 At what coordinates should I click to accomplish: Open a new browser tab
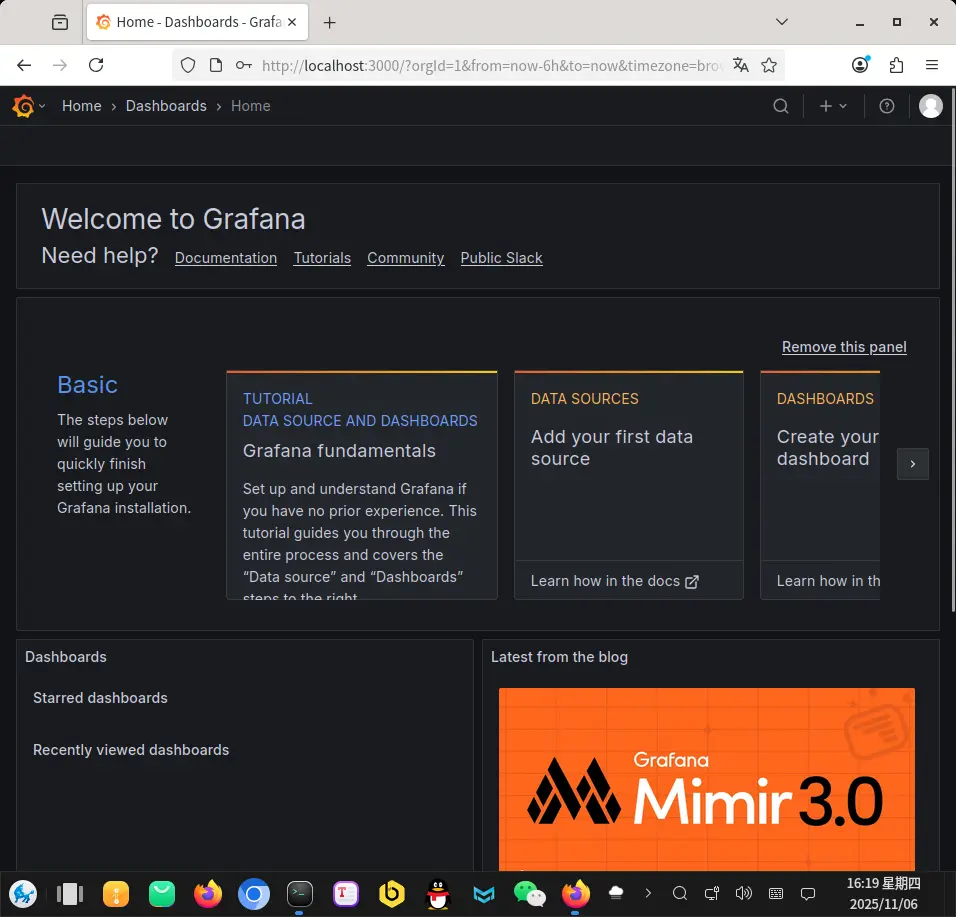(329, 23)
